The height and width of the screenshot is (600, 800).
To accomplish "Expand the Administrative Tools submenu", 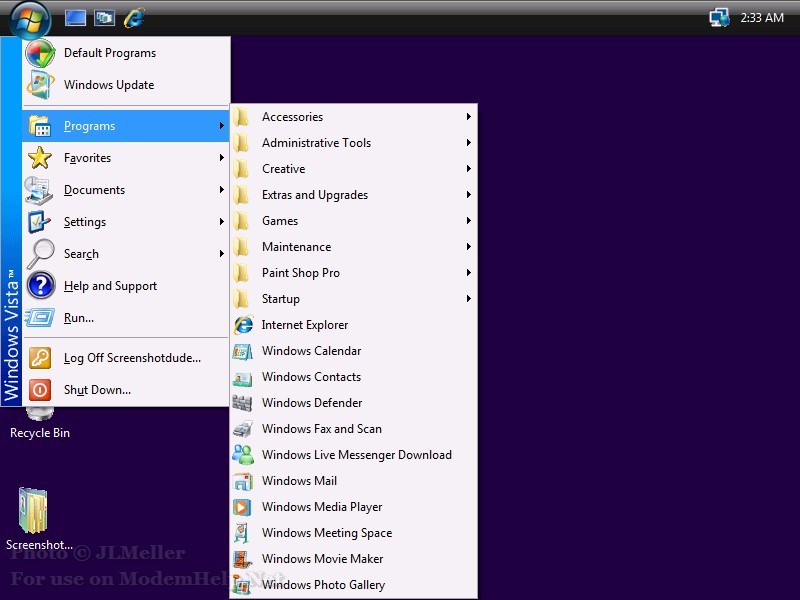I will 316,143.
